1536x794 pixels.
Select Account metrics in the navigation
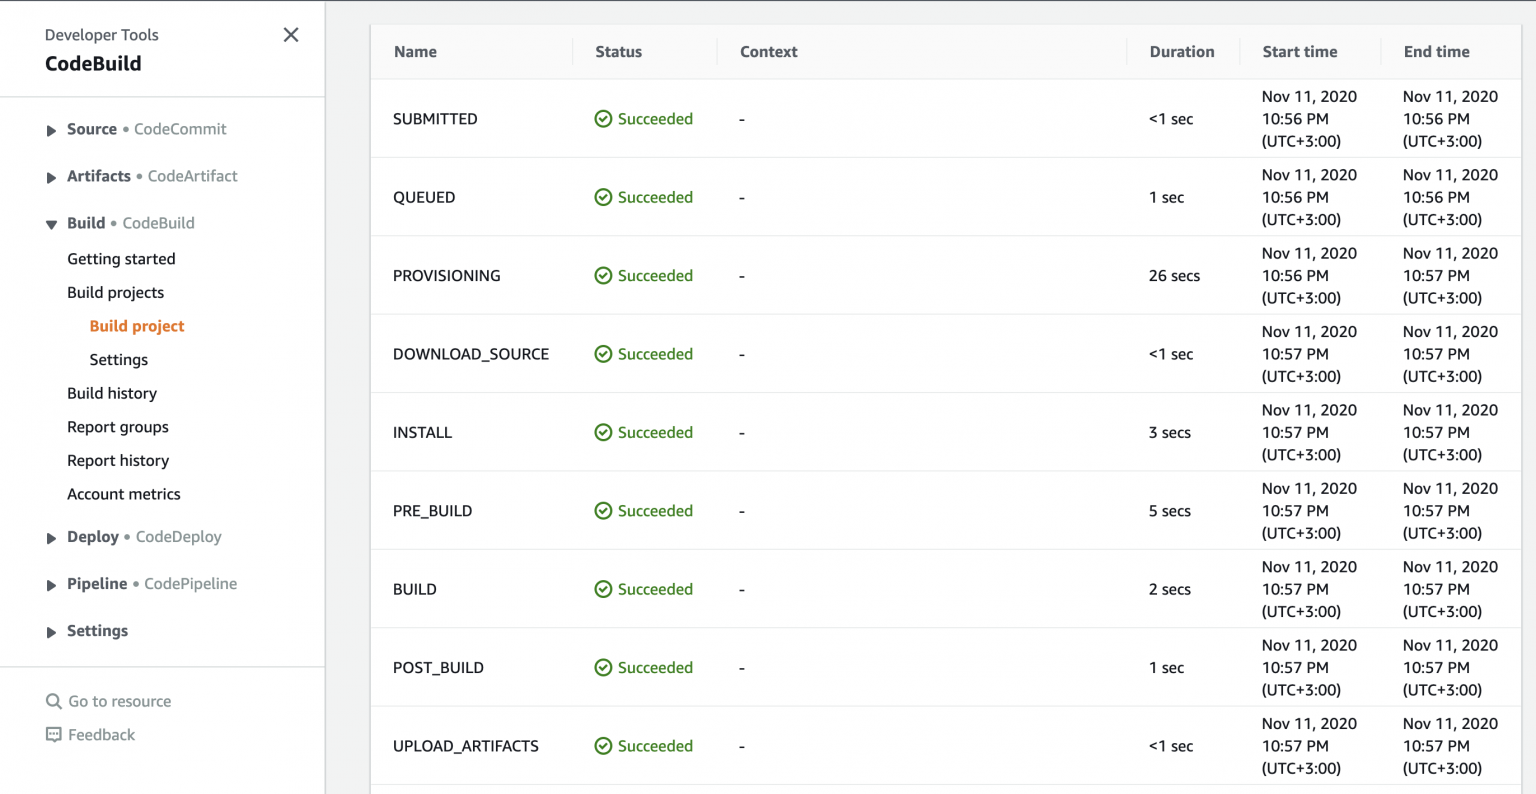(x=123, y=493)
